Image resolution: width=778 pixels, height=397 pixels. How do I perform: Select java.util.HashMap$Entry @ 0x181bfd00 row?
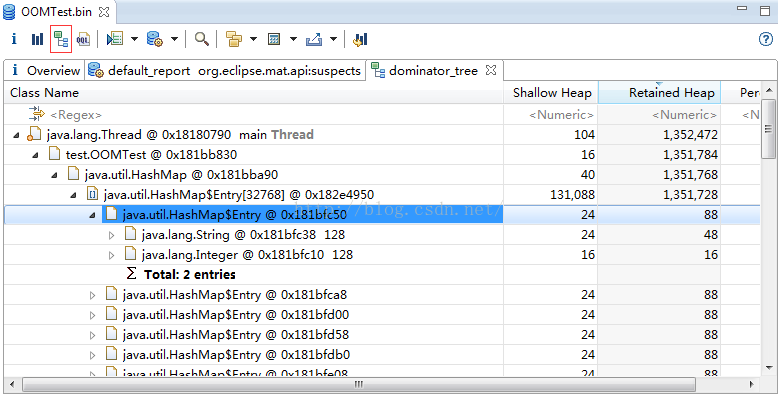(382, 315)
